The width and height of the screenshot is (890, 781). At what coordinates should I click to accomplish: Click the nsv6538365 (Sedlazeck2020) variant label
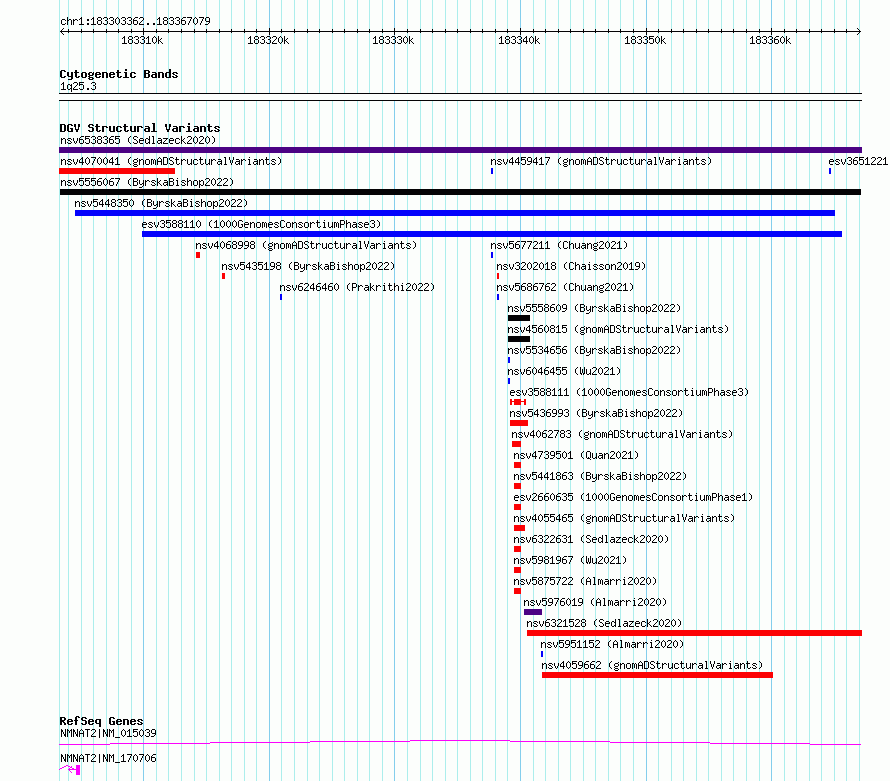tap(138, 140)
